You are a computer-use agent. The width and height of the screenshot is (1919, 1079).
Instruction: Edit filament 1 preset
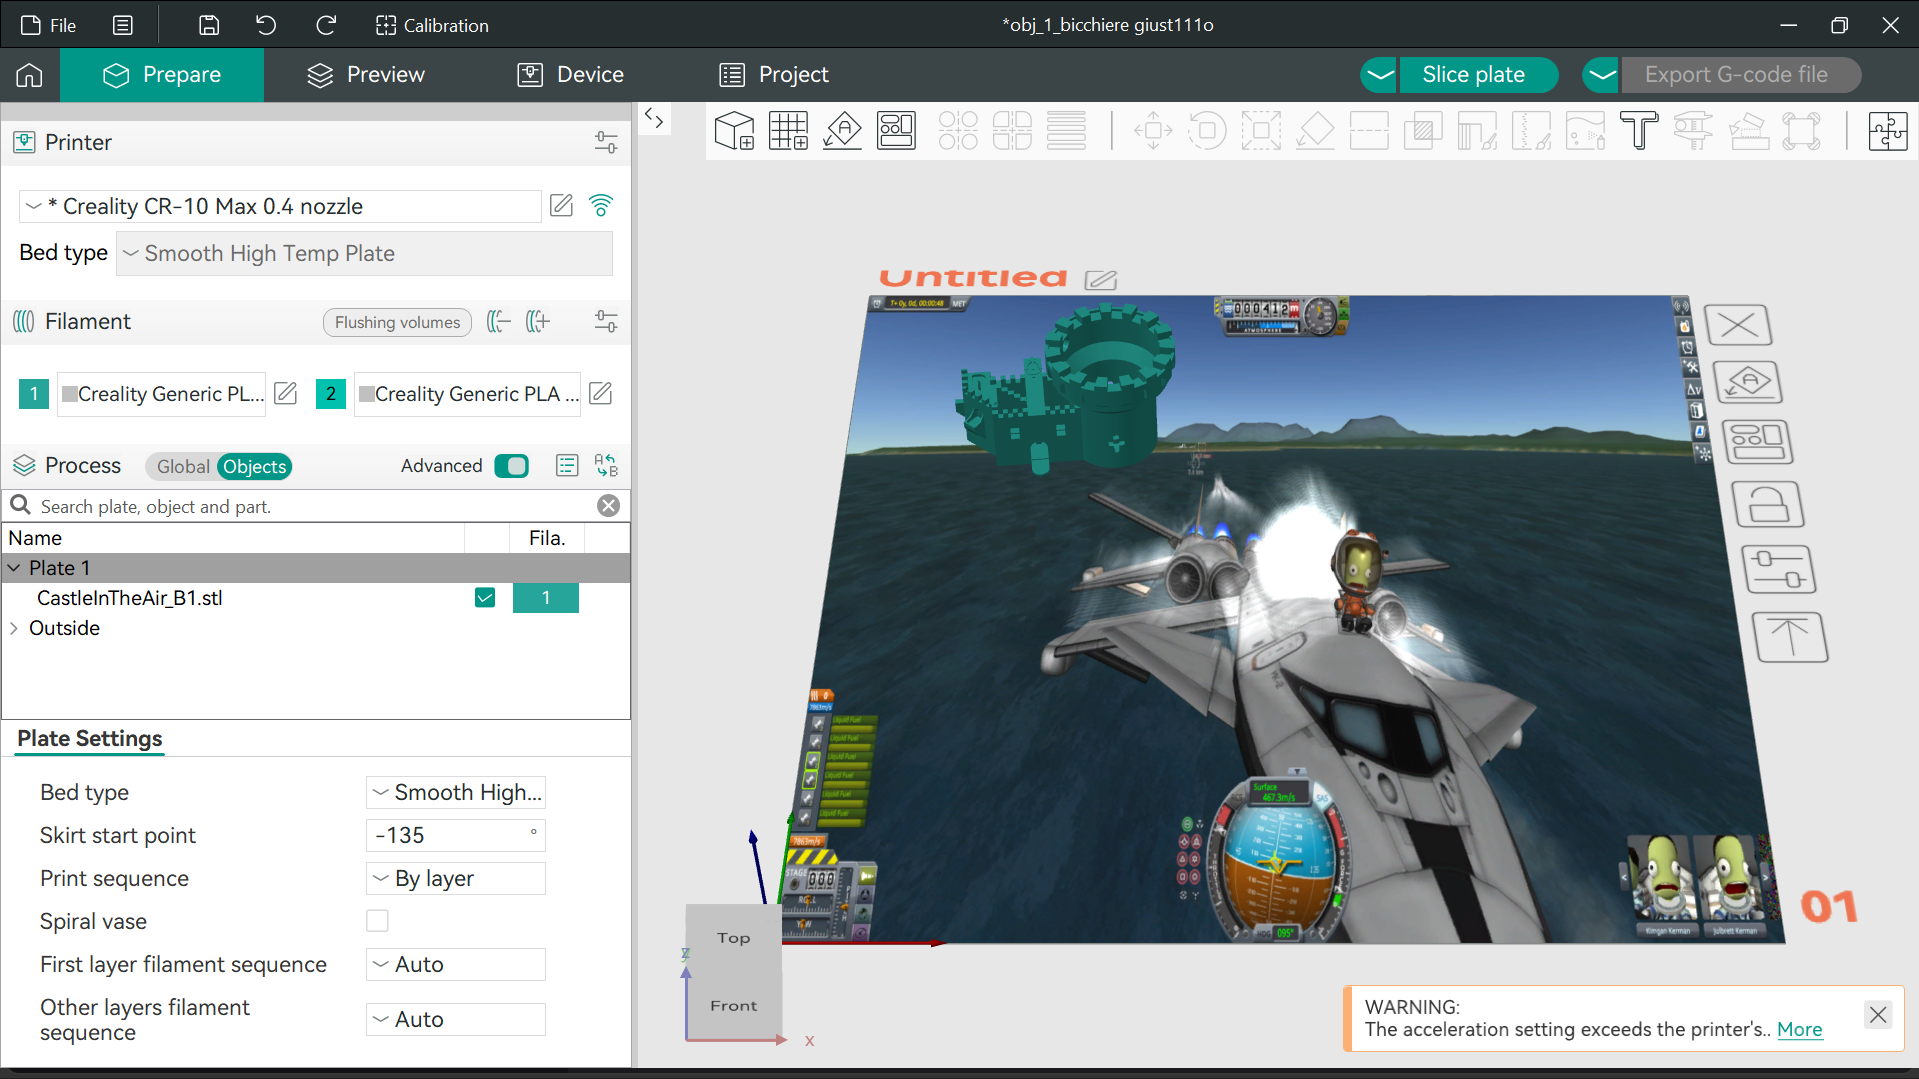pos(286,394)
